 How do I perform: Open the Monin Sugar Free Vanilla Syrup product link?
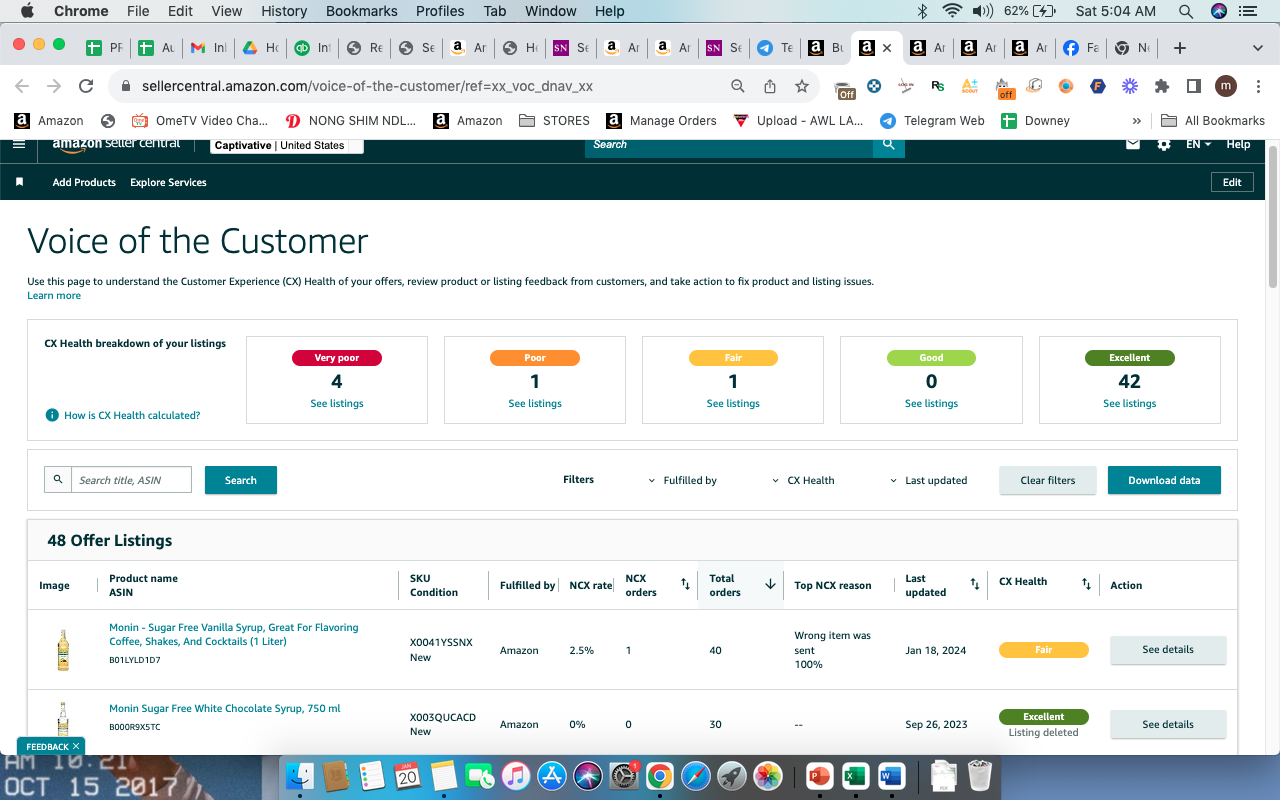click(234, 634)
